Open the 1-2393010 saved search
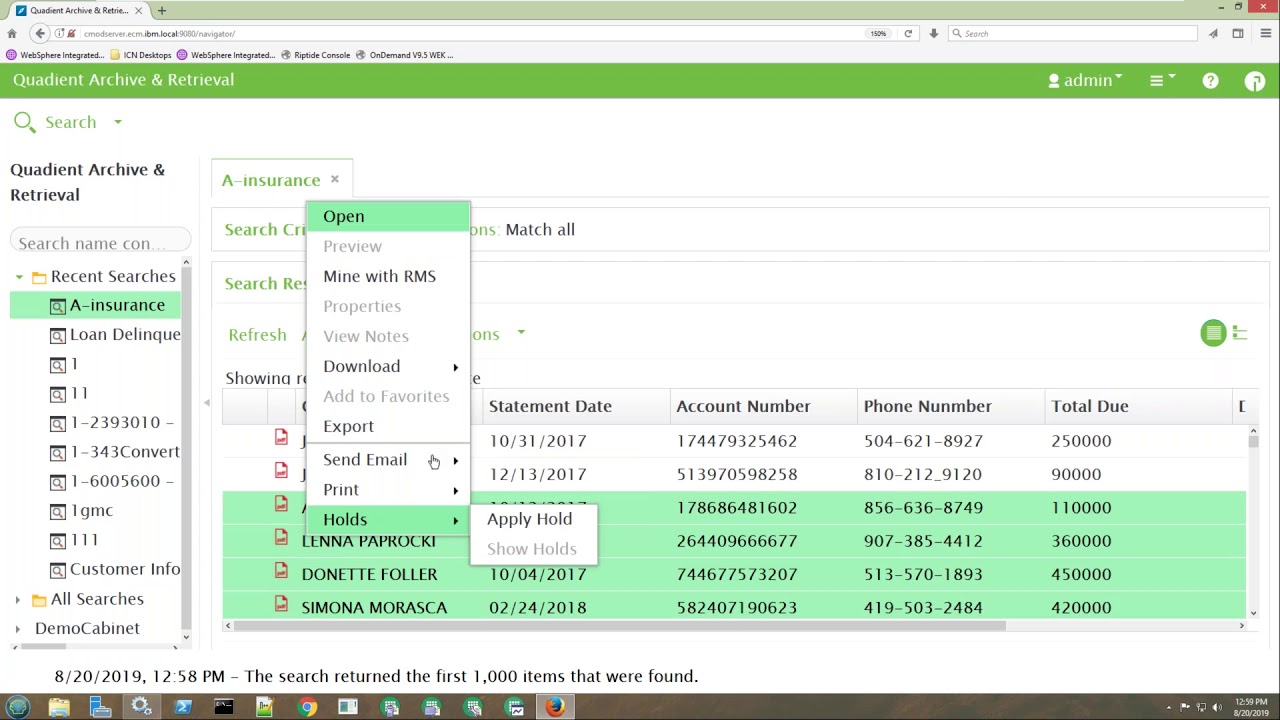 112,422
